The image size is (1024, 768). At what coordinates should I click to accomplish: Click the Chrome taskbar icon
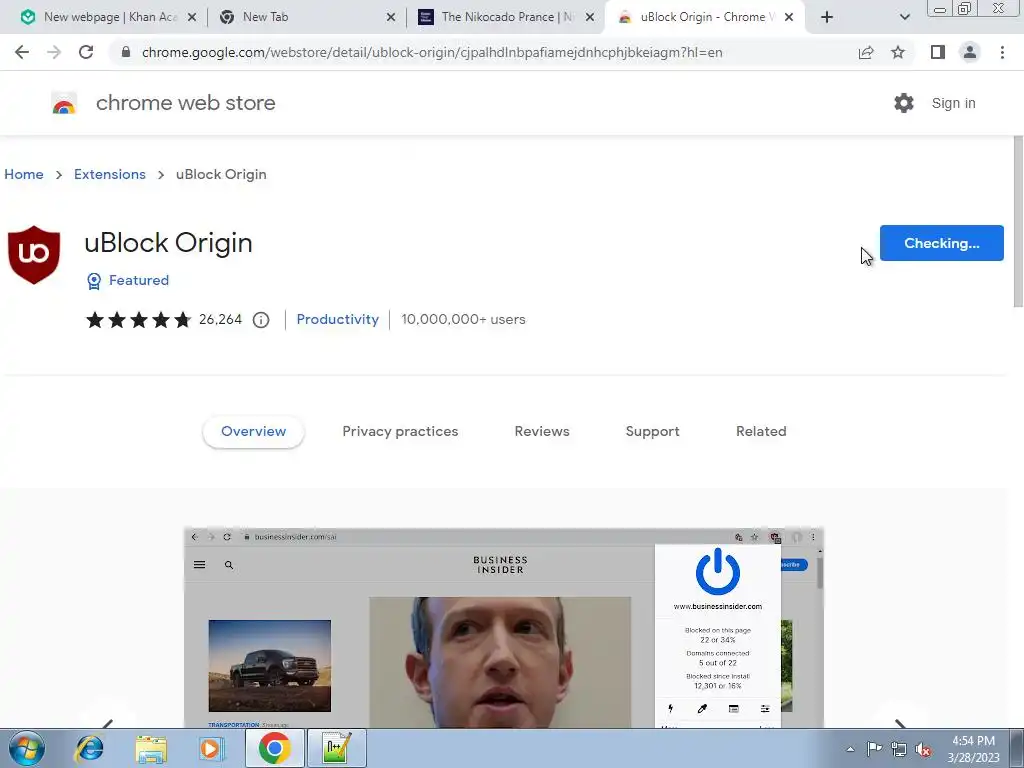tap(274, 748)
